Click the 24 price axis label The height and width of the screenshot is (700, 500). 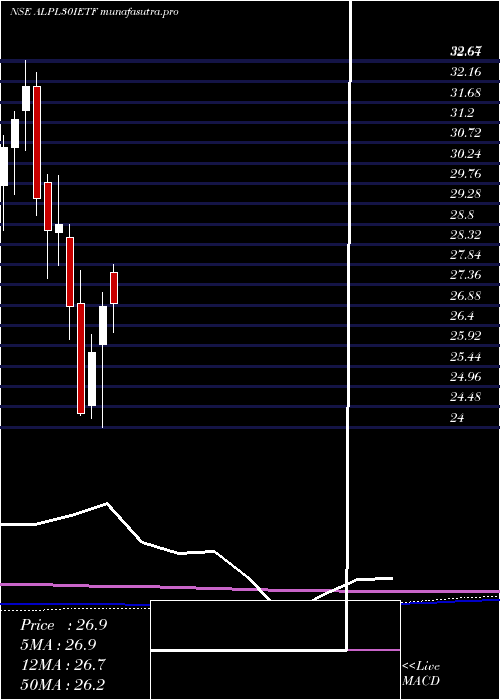pyautogui.click(x=457, y=418)
